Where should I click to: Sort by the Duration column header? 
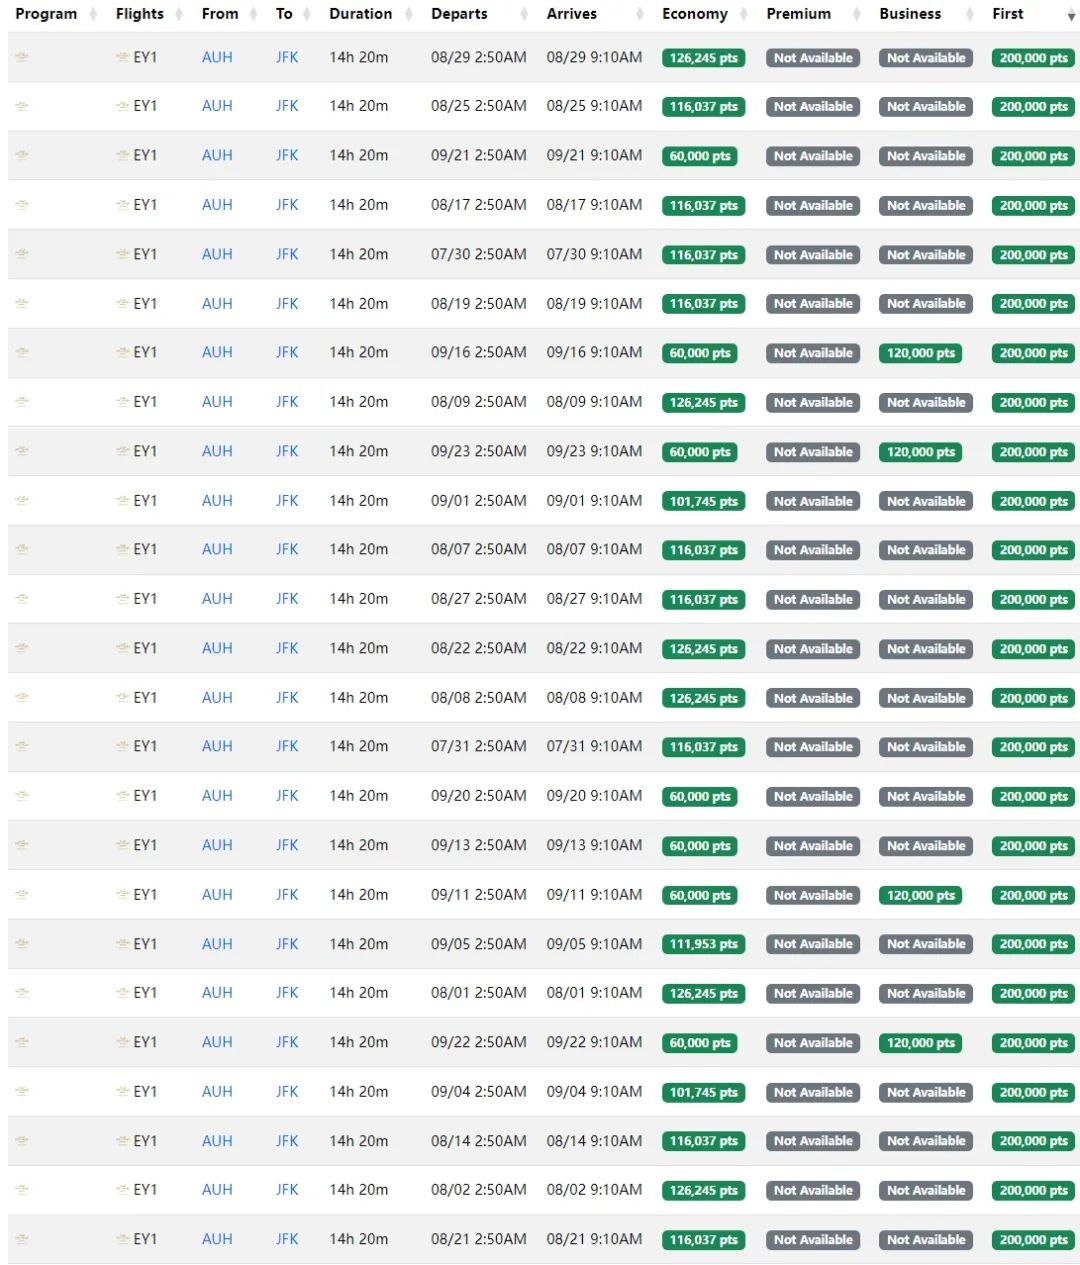[x=360, y=14]
